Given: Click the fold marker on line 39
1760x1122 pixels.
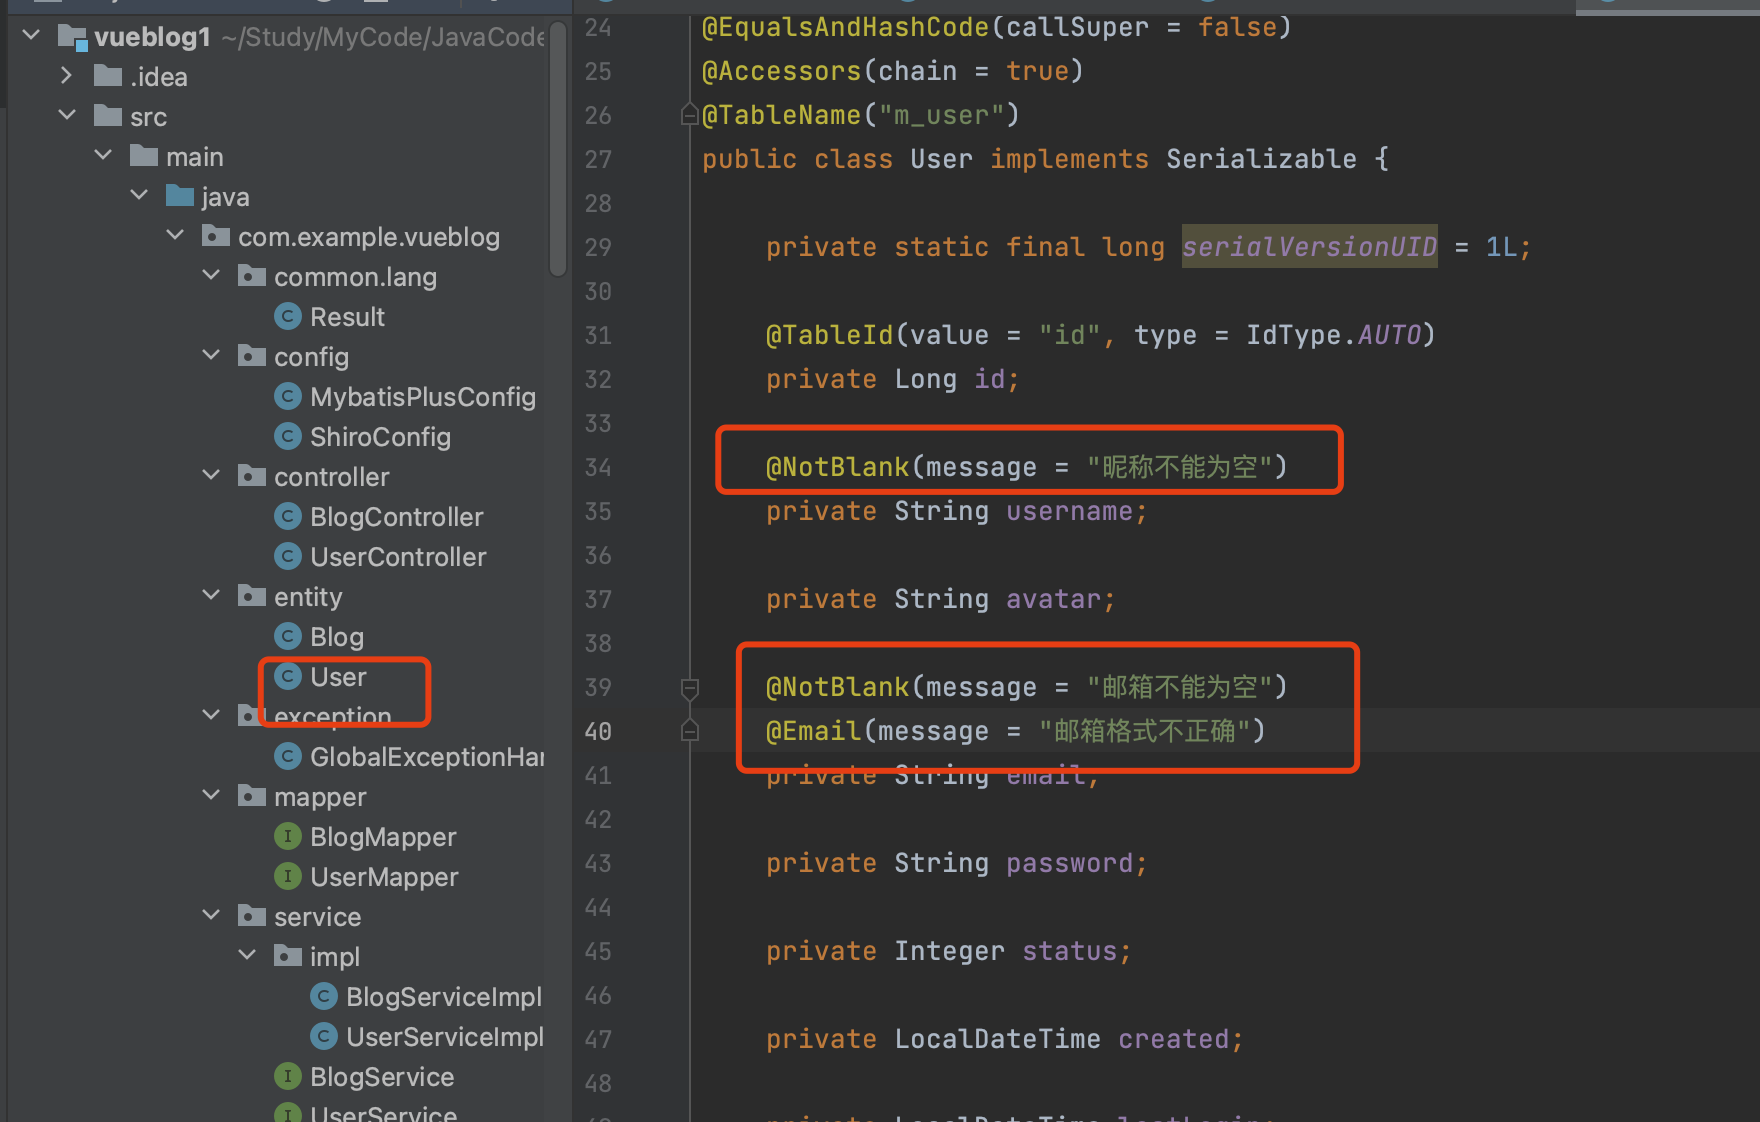Looking at the screenshot, I should pyautogui.click(x=689, y=688).
